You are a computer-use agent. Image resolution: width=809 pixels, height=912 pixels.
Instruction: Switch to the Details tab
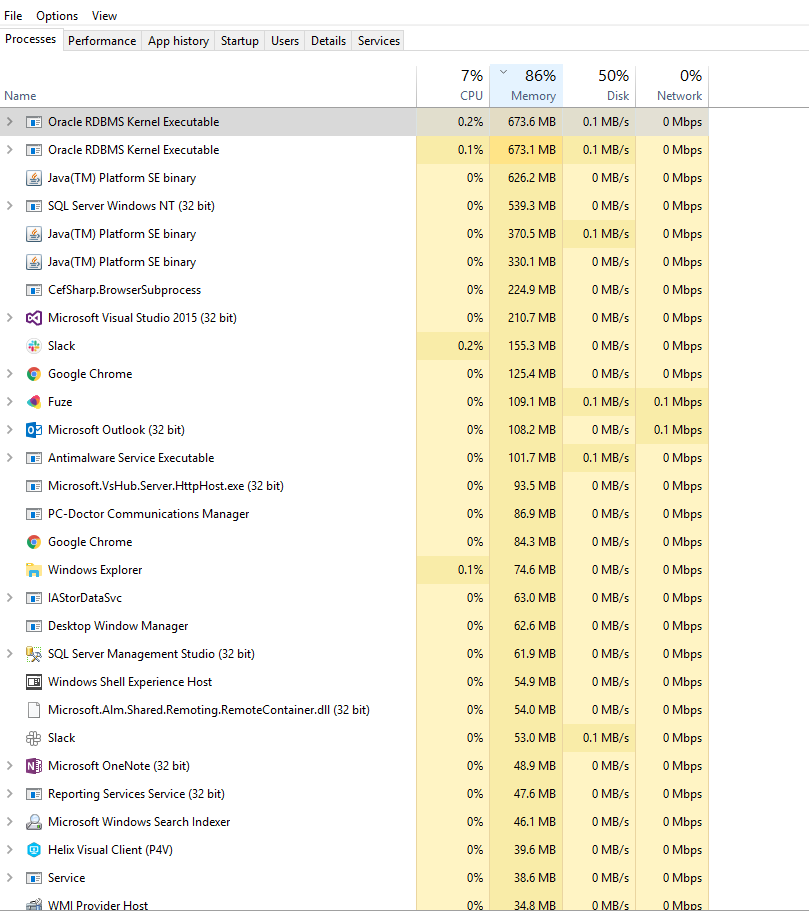click(329, 41)
